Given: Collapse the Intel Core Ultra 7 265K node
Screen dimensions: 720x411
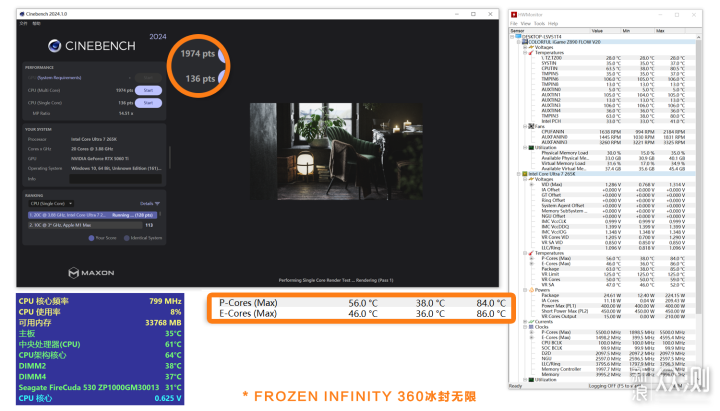Looking at the screenshot, I should pos(519,174).
